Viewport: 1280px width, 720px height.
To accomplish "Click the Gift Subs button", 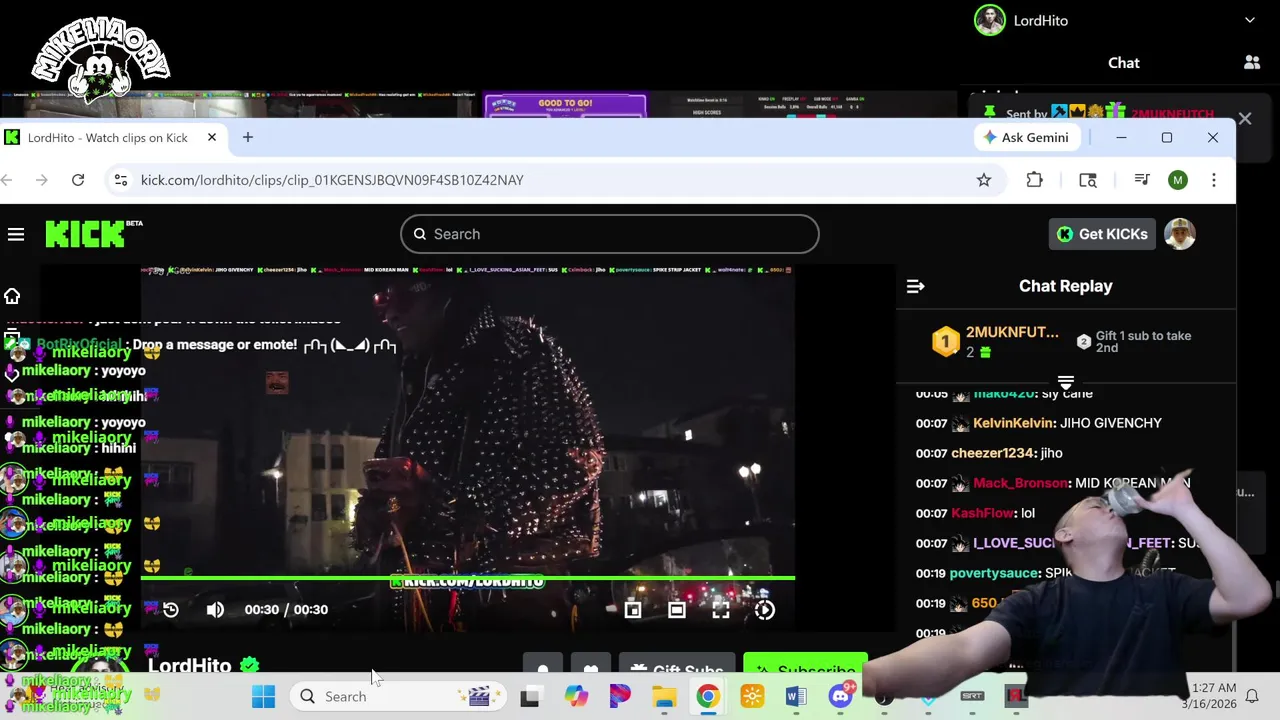I will point(677,670).
